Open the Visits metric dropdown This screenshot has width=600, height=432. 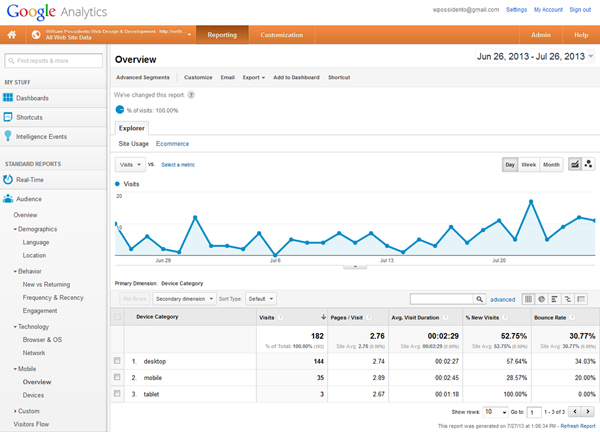pyautogui.click(x=130, y=165)
